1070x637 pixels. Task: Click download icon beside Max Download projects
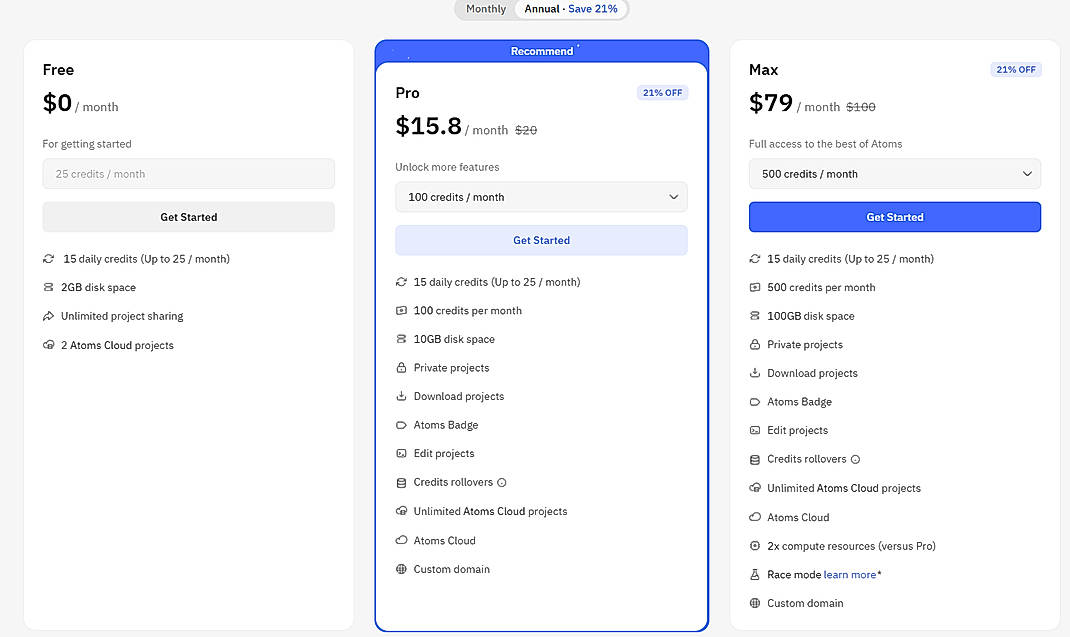755,373
